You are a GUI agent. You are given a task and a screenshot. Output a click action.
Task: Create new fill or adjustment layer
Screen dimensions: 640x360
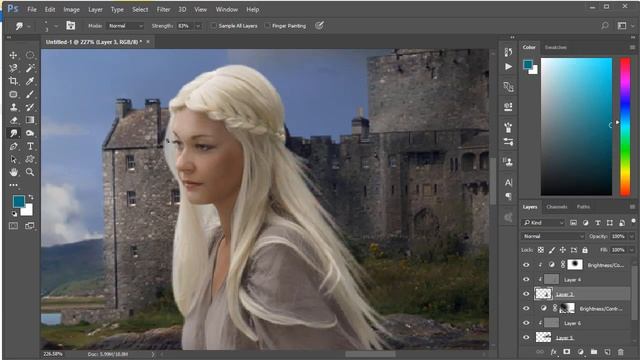[580, 352]
